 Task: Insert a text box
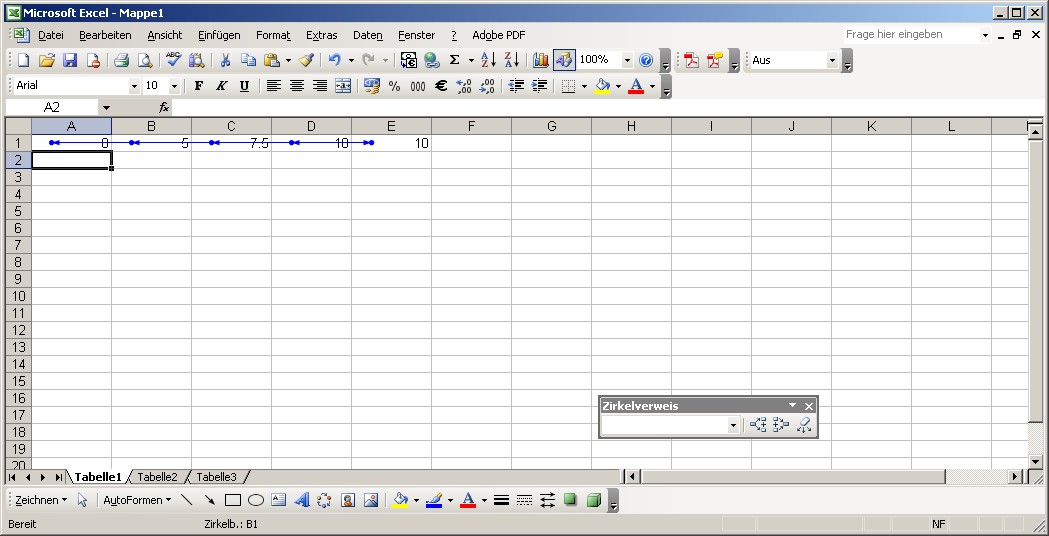click(x=279, y=500)
